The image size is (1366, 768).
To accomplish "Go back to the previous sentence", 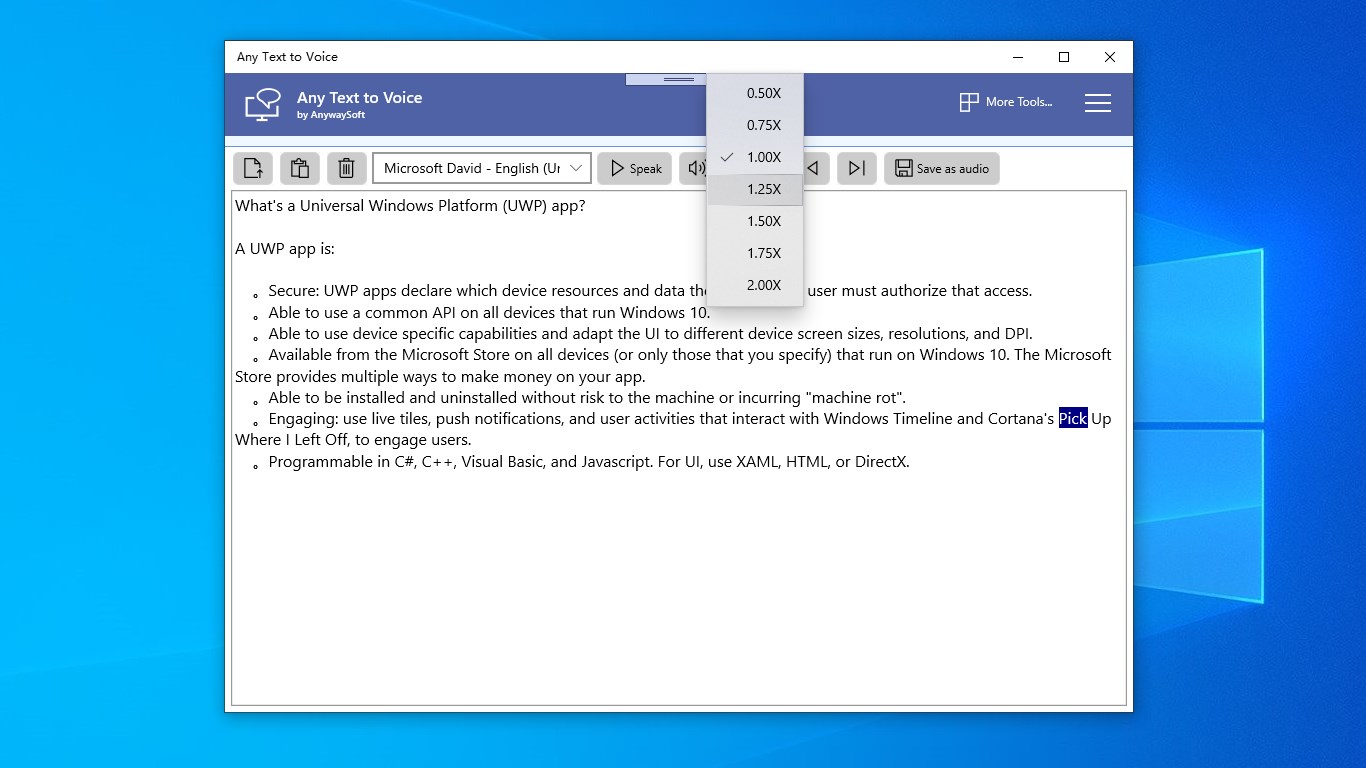I will point(813,168).
